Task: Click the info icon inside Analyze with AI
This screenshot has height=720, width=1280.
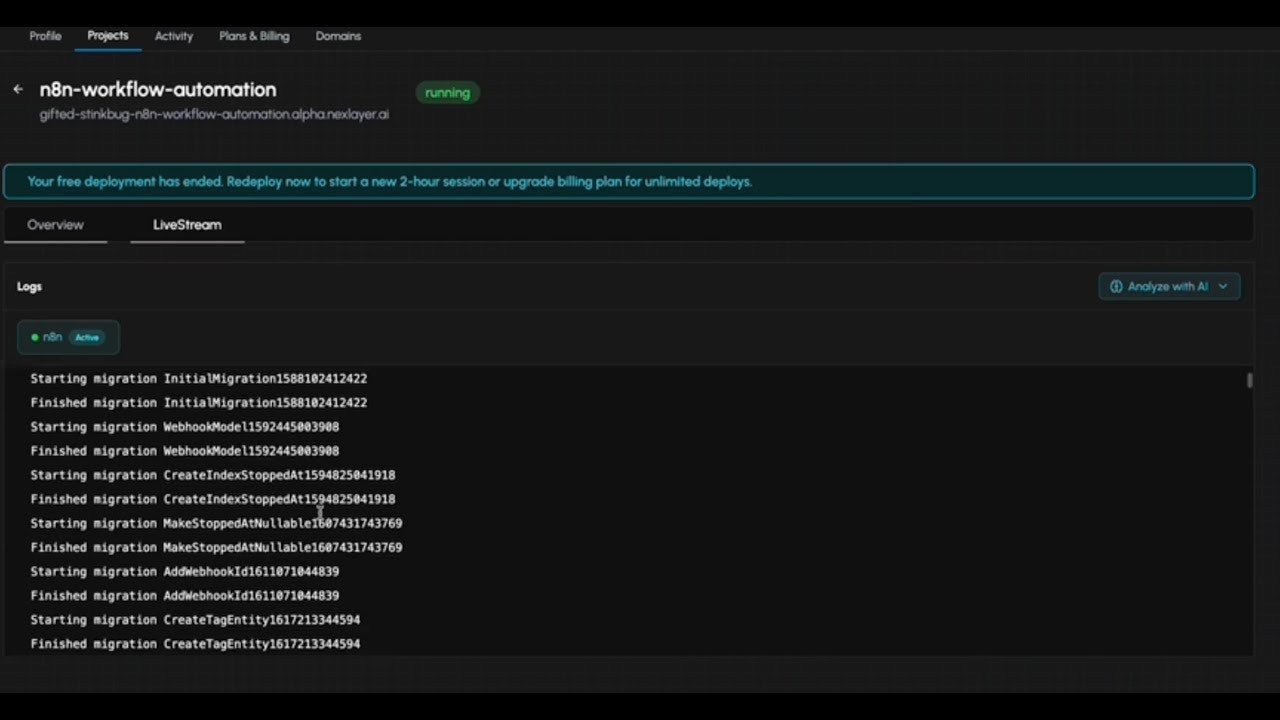Action: tap(1116, 286)
